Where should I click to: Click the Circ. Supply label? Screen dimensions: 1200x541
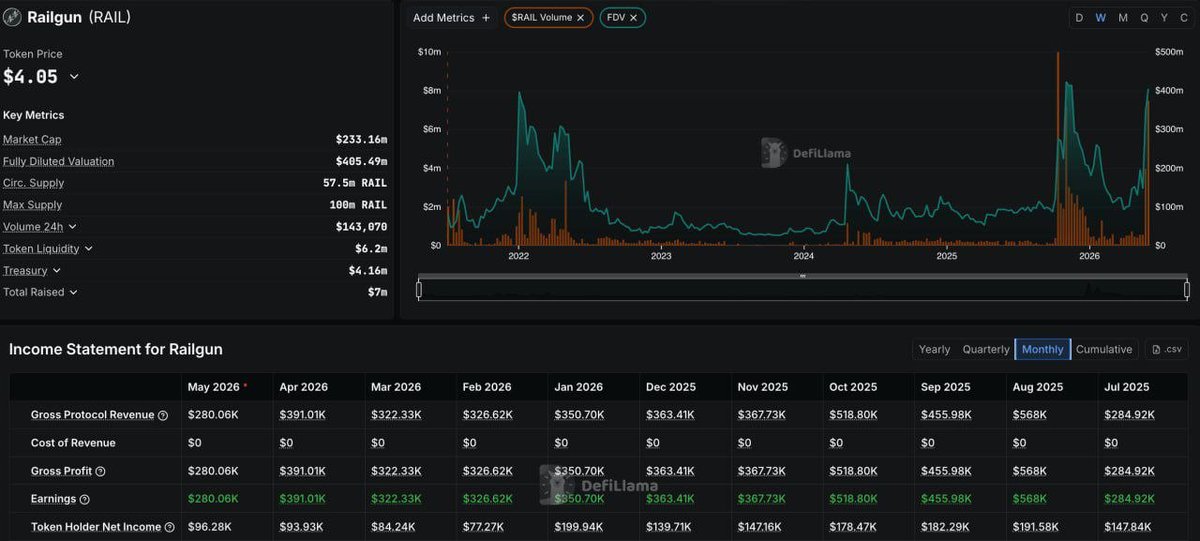coord(34,184)
